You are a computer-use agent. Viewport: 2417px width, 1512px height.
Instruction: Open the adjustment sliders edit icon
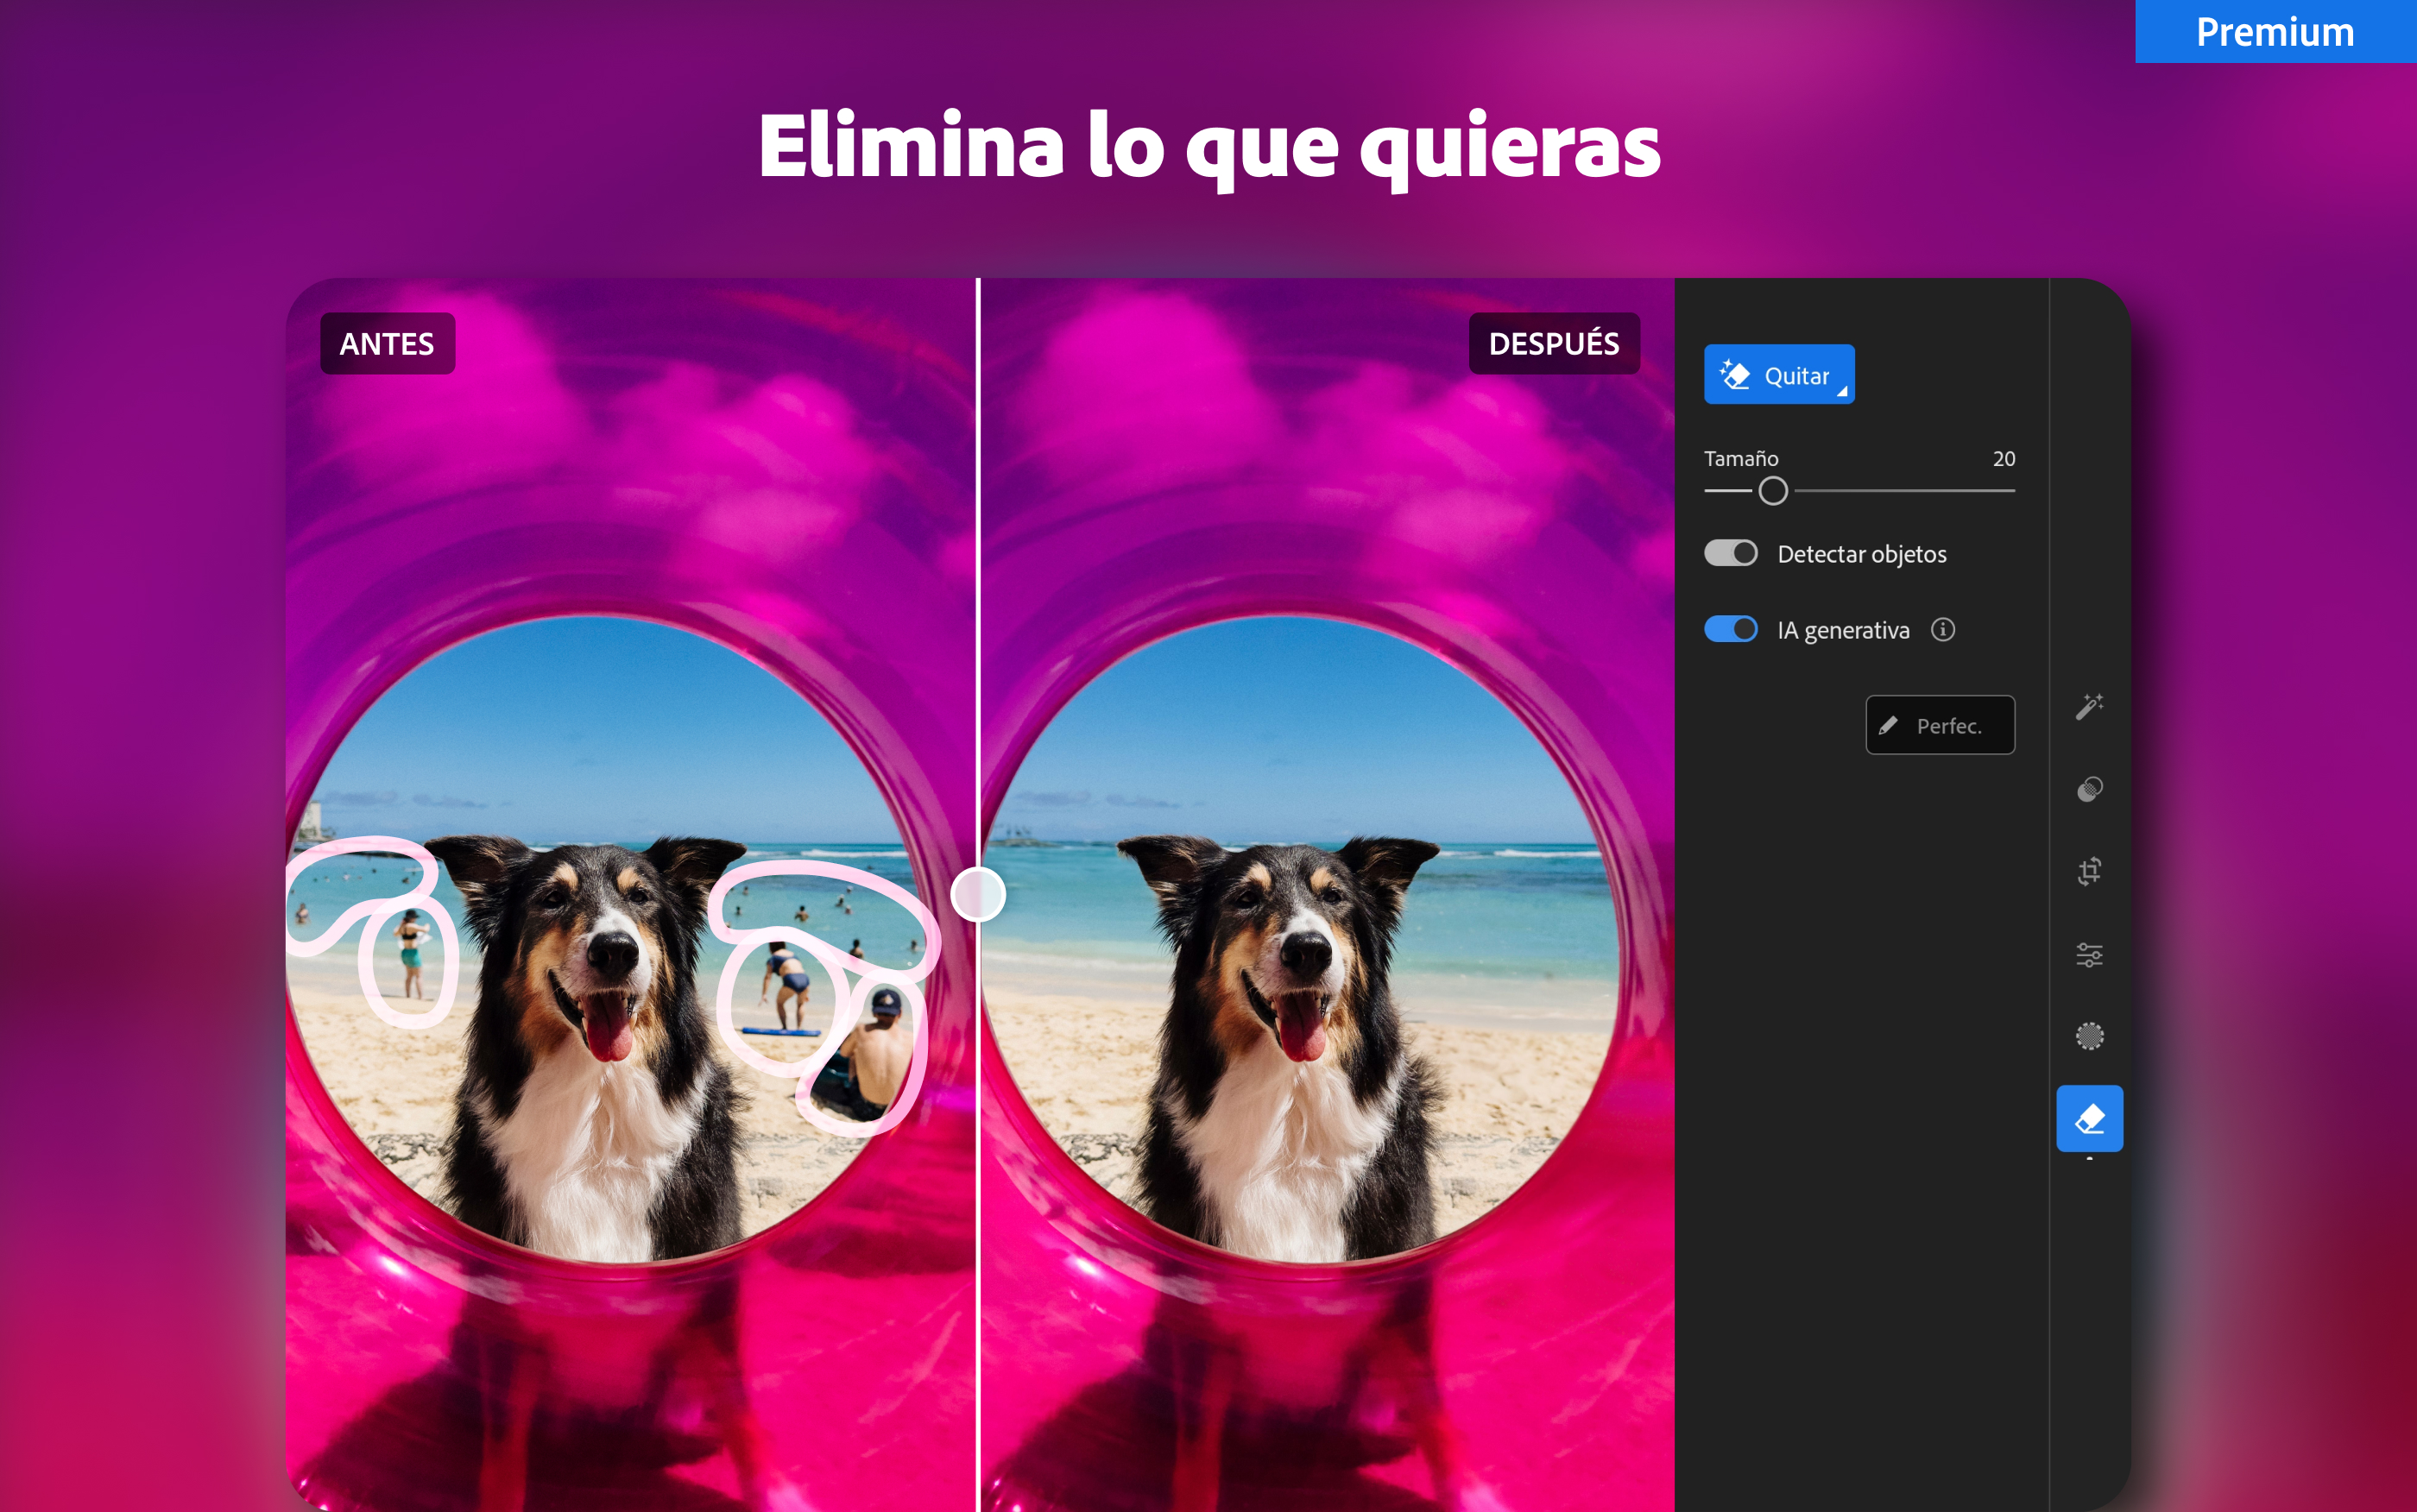click(x=2089, y=954)
